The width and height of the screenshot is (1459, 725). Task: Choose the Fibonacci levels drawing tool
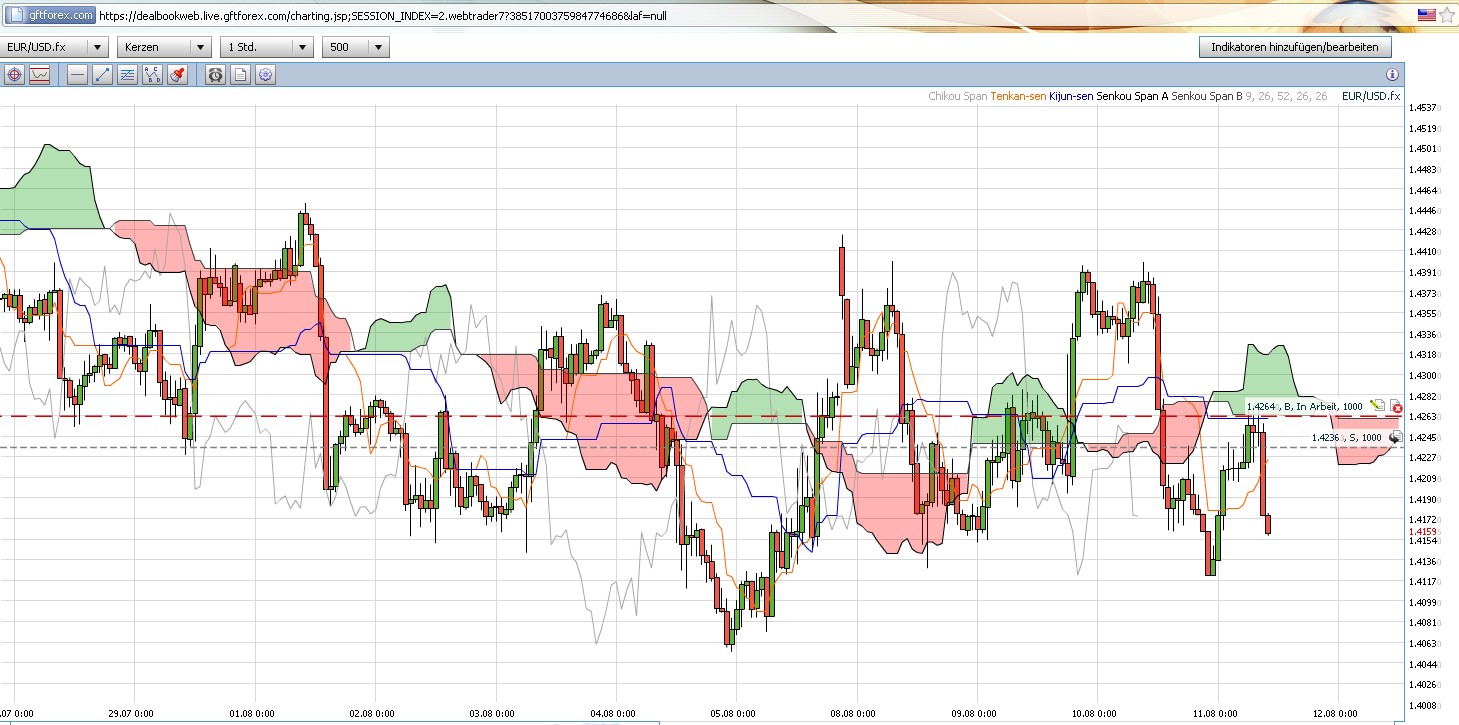point(127,75)
